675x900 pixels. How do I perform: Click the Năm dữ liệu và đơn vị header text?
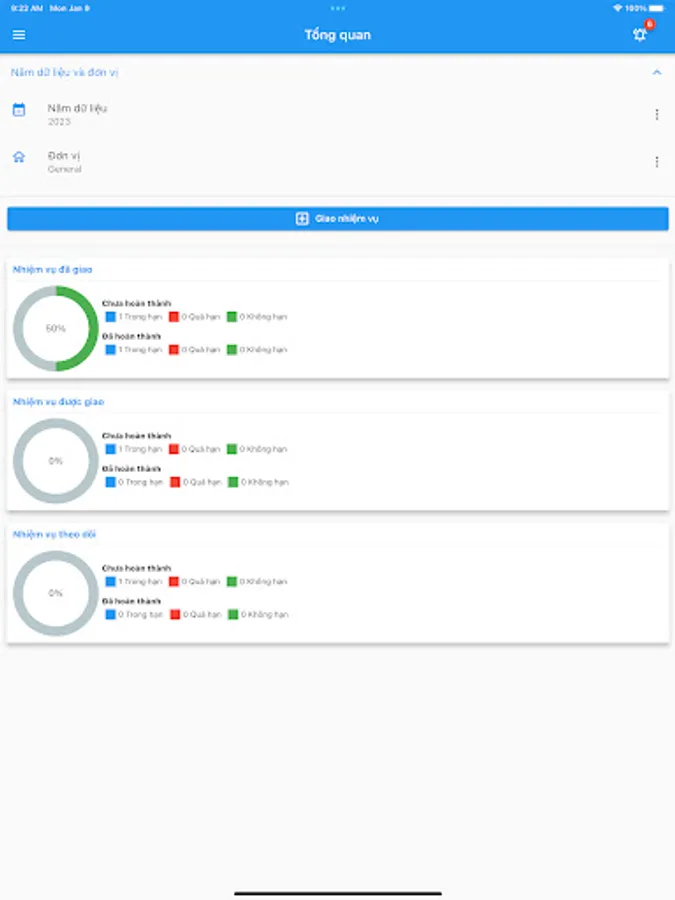click(64, 72)
